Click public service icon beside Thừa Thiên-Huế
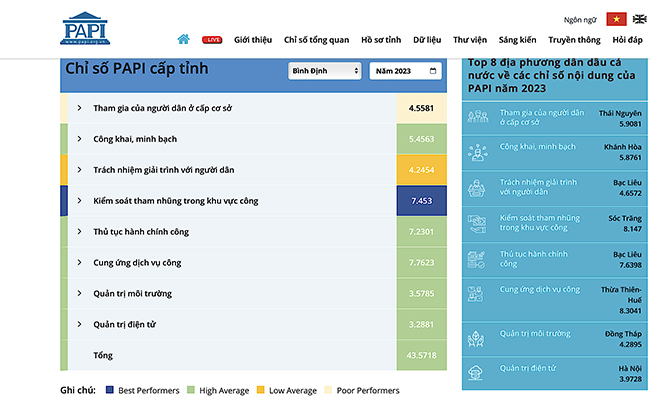Screen dimensions: 650x409 pos(475,294)
